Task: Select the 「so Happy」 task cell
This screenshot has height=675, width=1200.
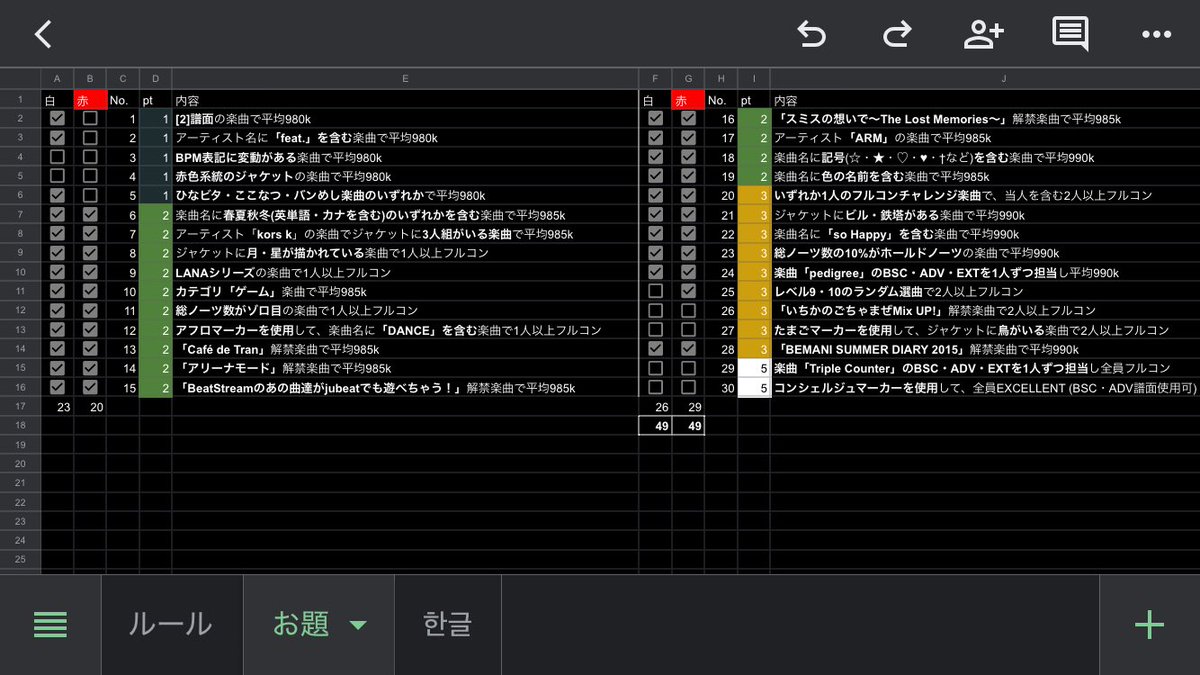Action: [x=985, y=234]
